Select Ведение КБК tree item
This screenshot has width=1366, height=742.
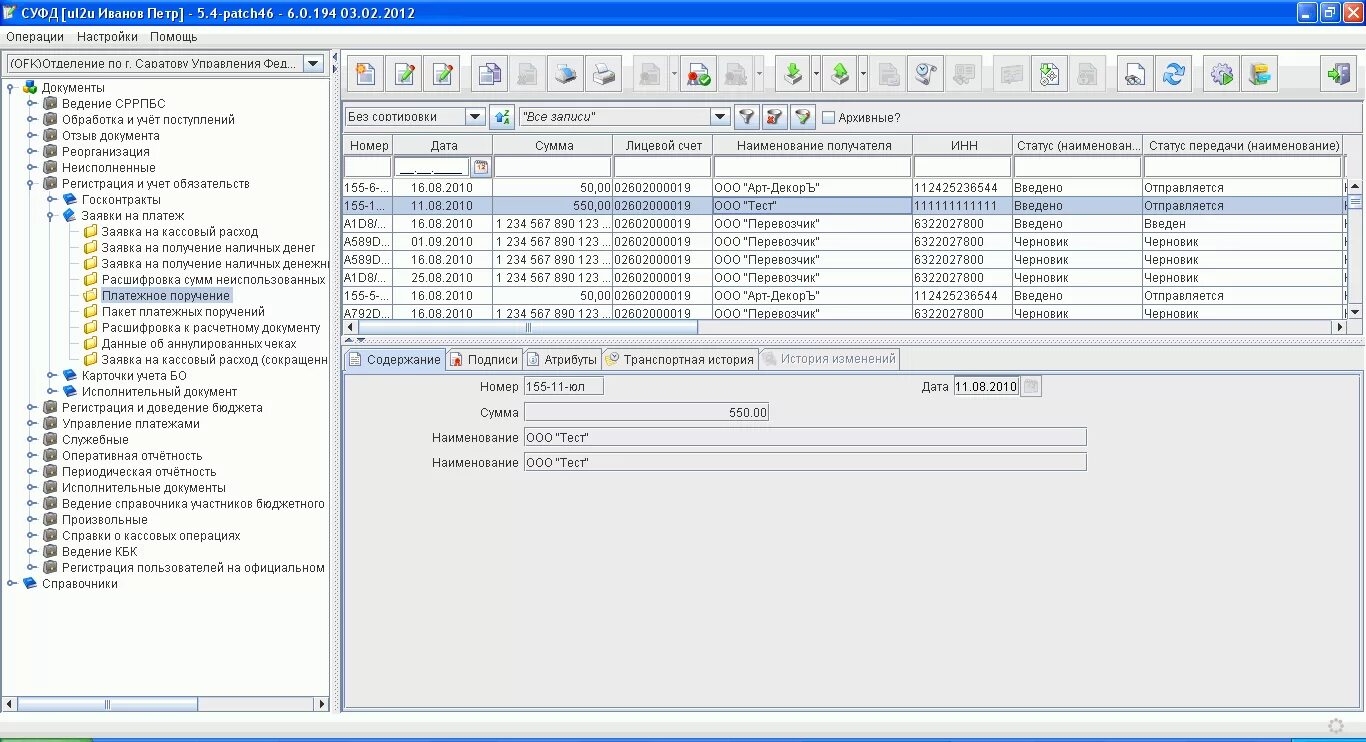99,551
